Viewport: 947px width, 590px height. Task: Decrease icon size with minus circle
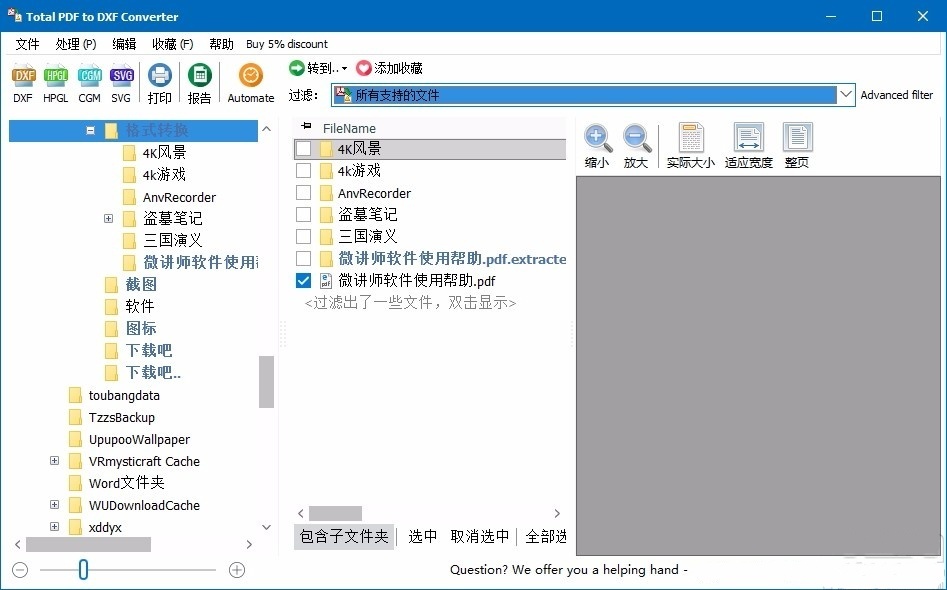coord(20,569)
